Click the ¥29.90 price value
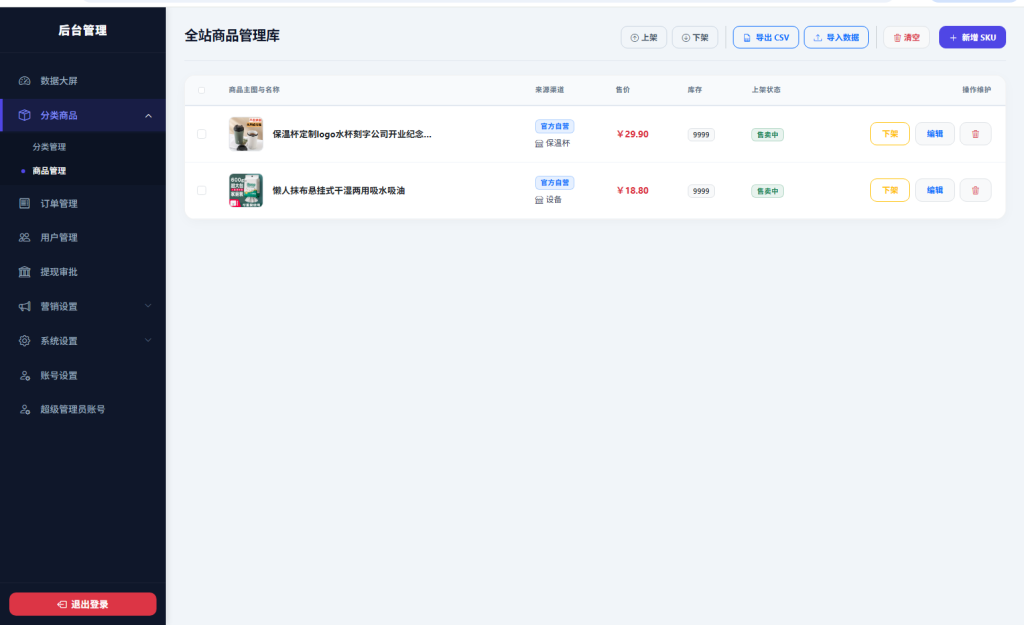 click(632, 134)
